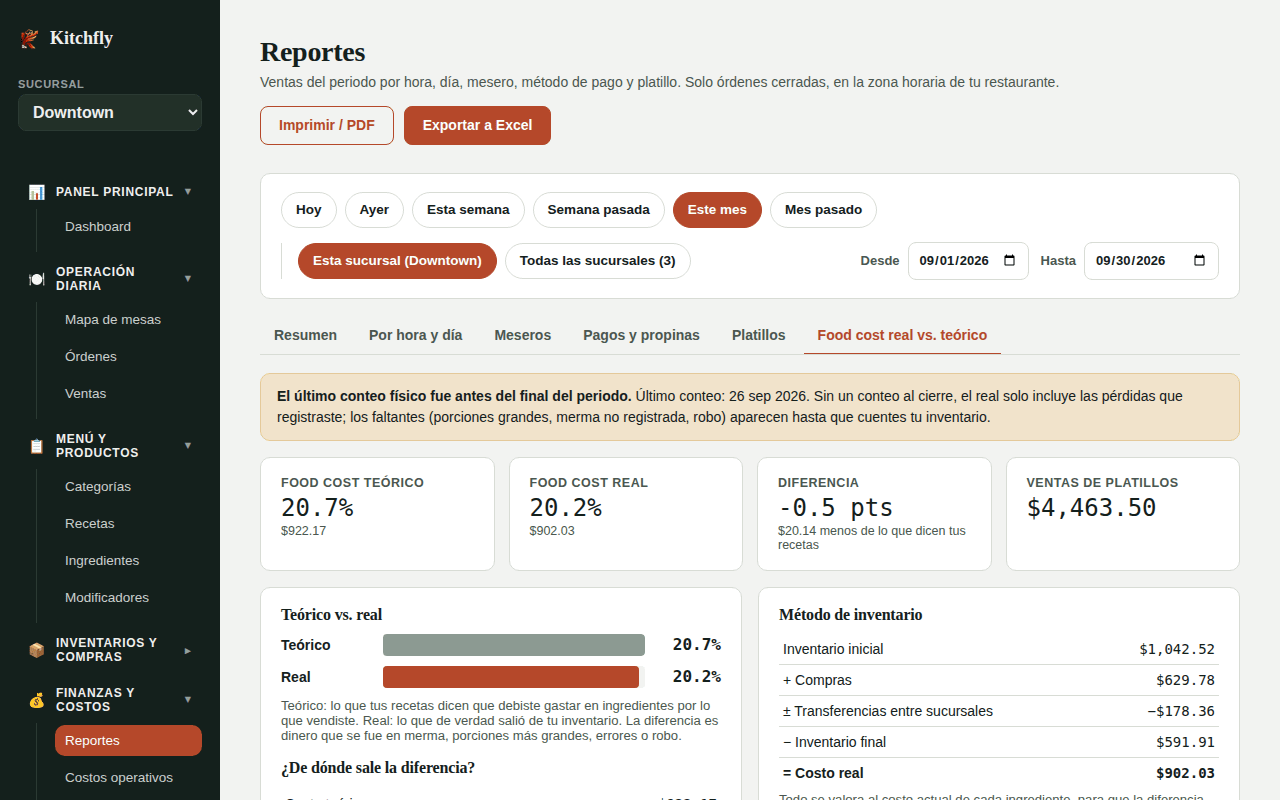Click the Real red progress bar
1280x800 pixels.
point(511,677)
